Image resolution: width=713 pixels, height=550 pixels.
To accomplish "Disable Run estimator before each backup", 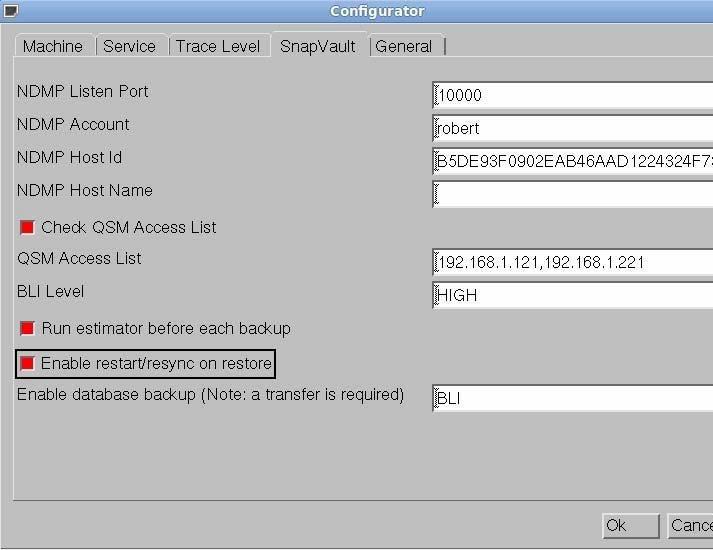I will (x=28, y=329).
